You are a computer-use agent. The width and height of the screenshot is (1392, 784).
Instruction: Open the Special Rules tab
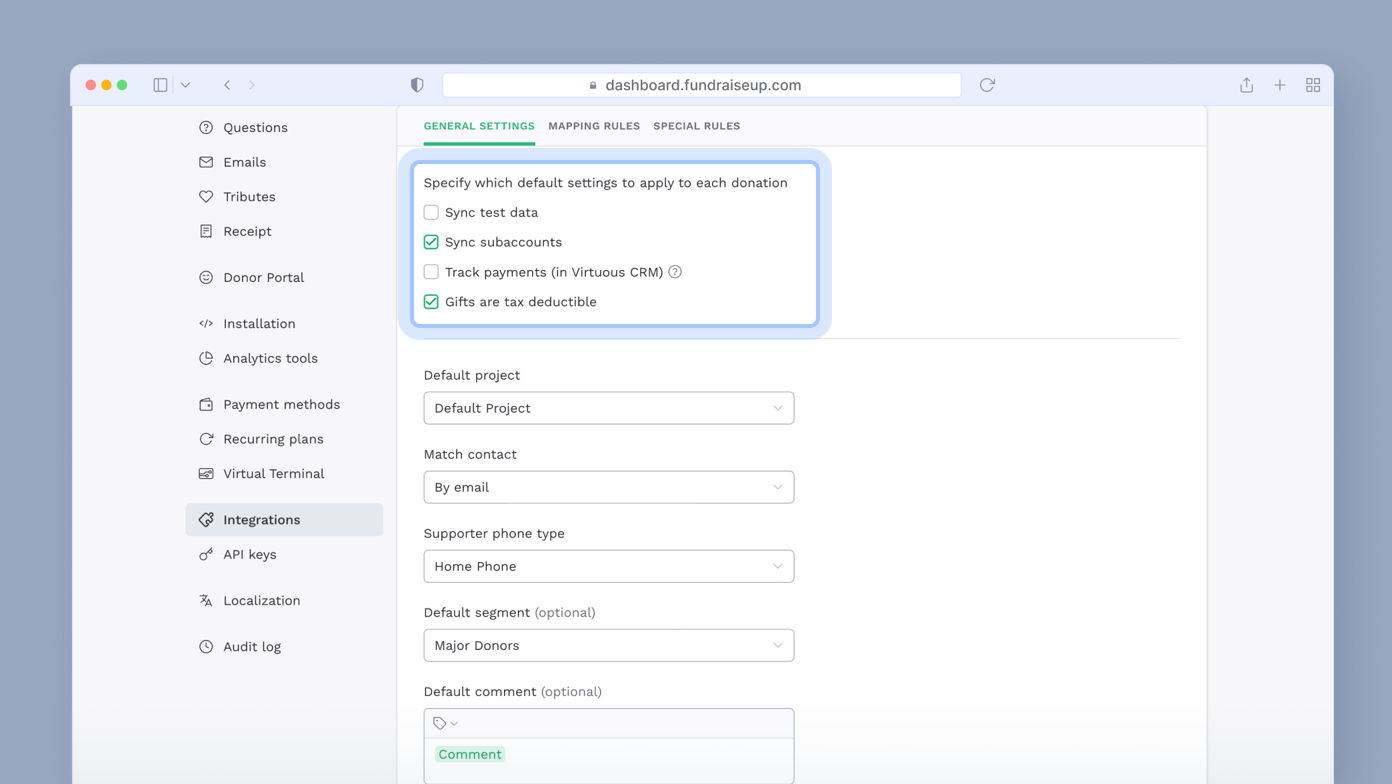697,125
